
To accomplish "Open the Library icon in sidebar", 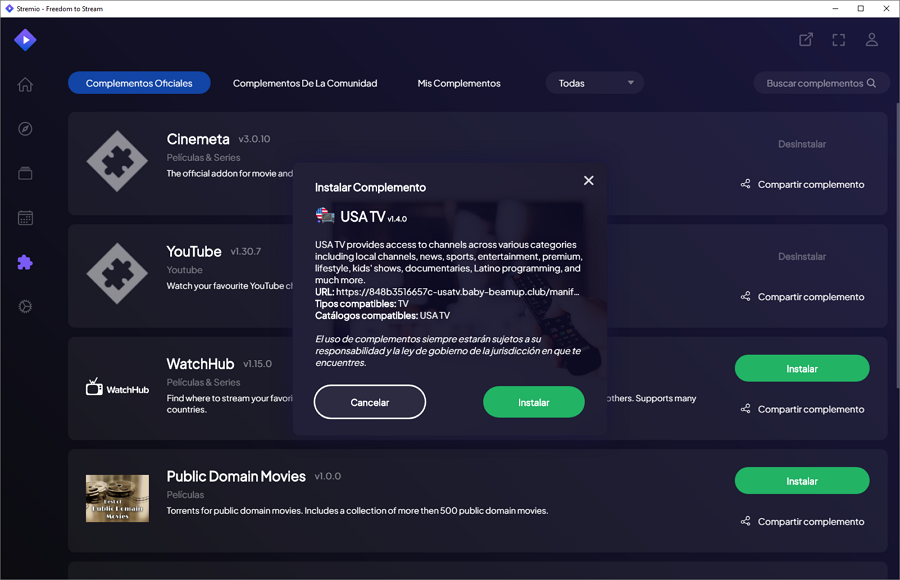I will 25,173.
